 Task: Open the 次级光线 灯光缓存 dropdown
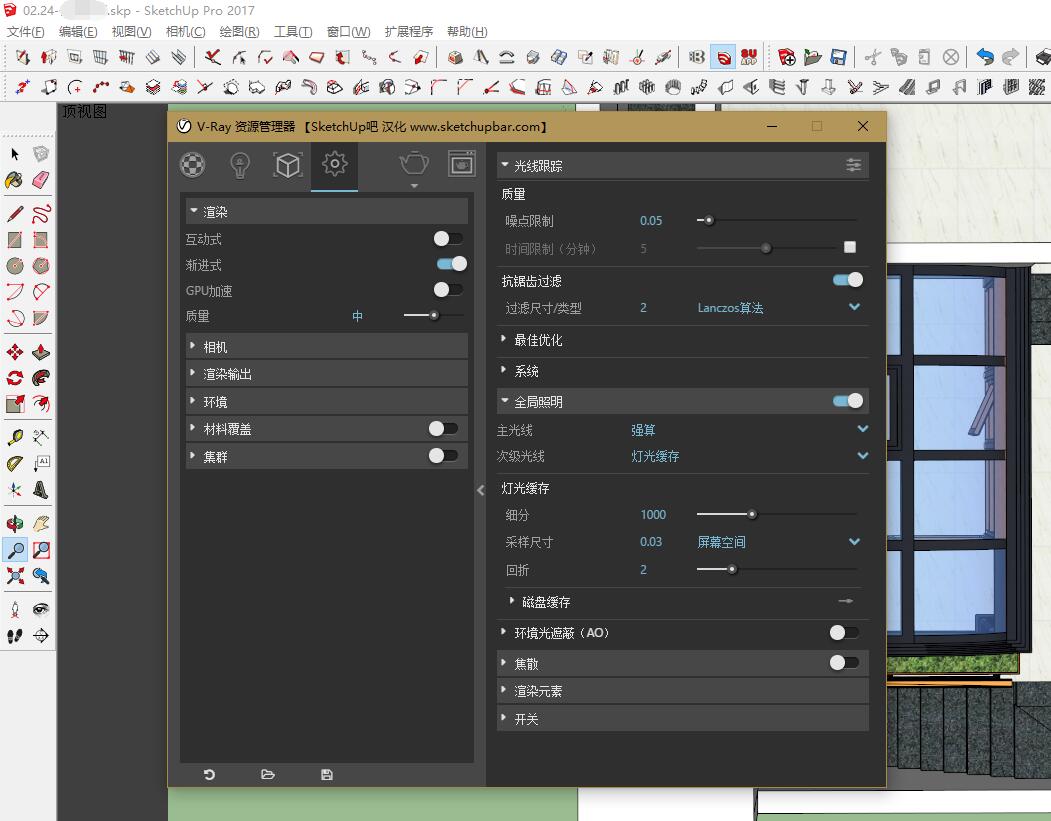749,456
